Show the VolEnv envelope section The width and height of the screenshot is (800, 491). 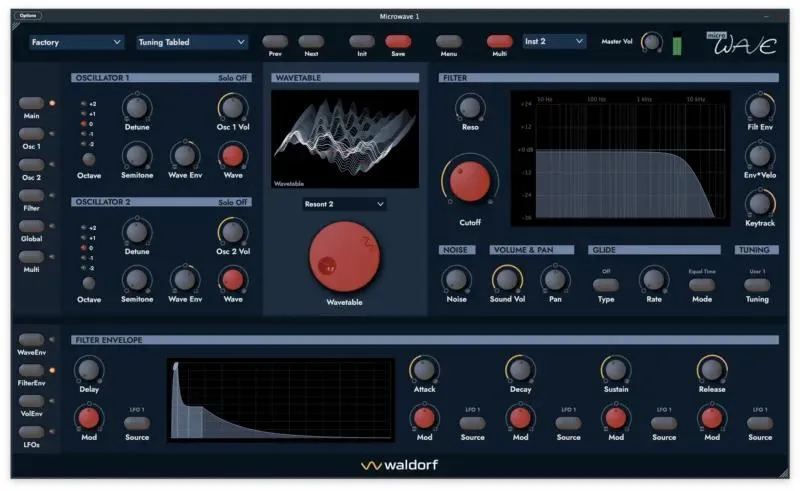(32, 401)
